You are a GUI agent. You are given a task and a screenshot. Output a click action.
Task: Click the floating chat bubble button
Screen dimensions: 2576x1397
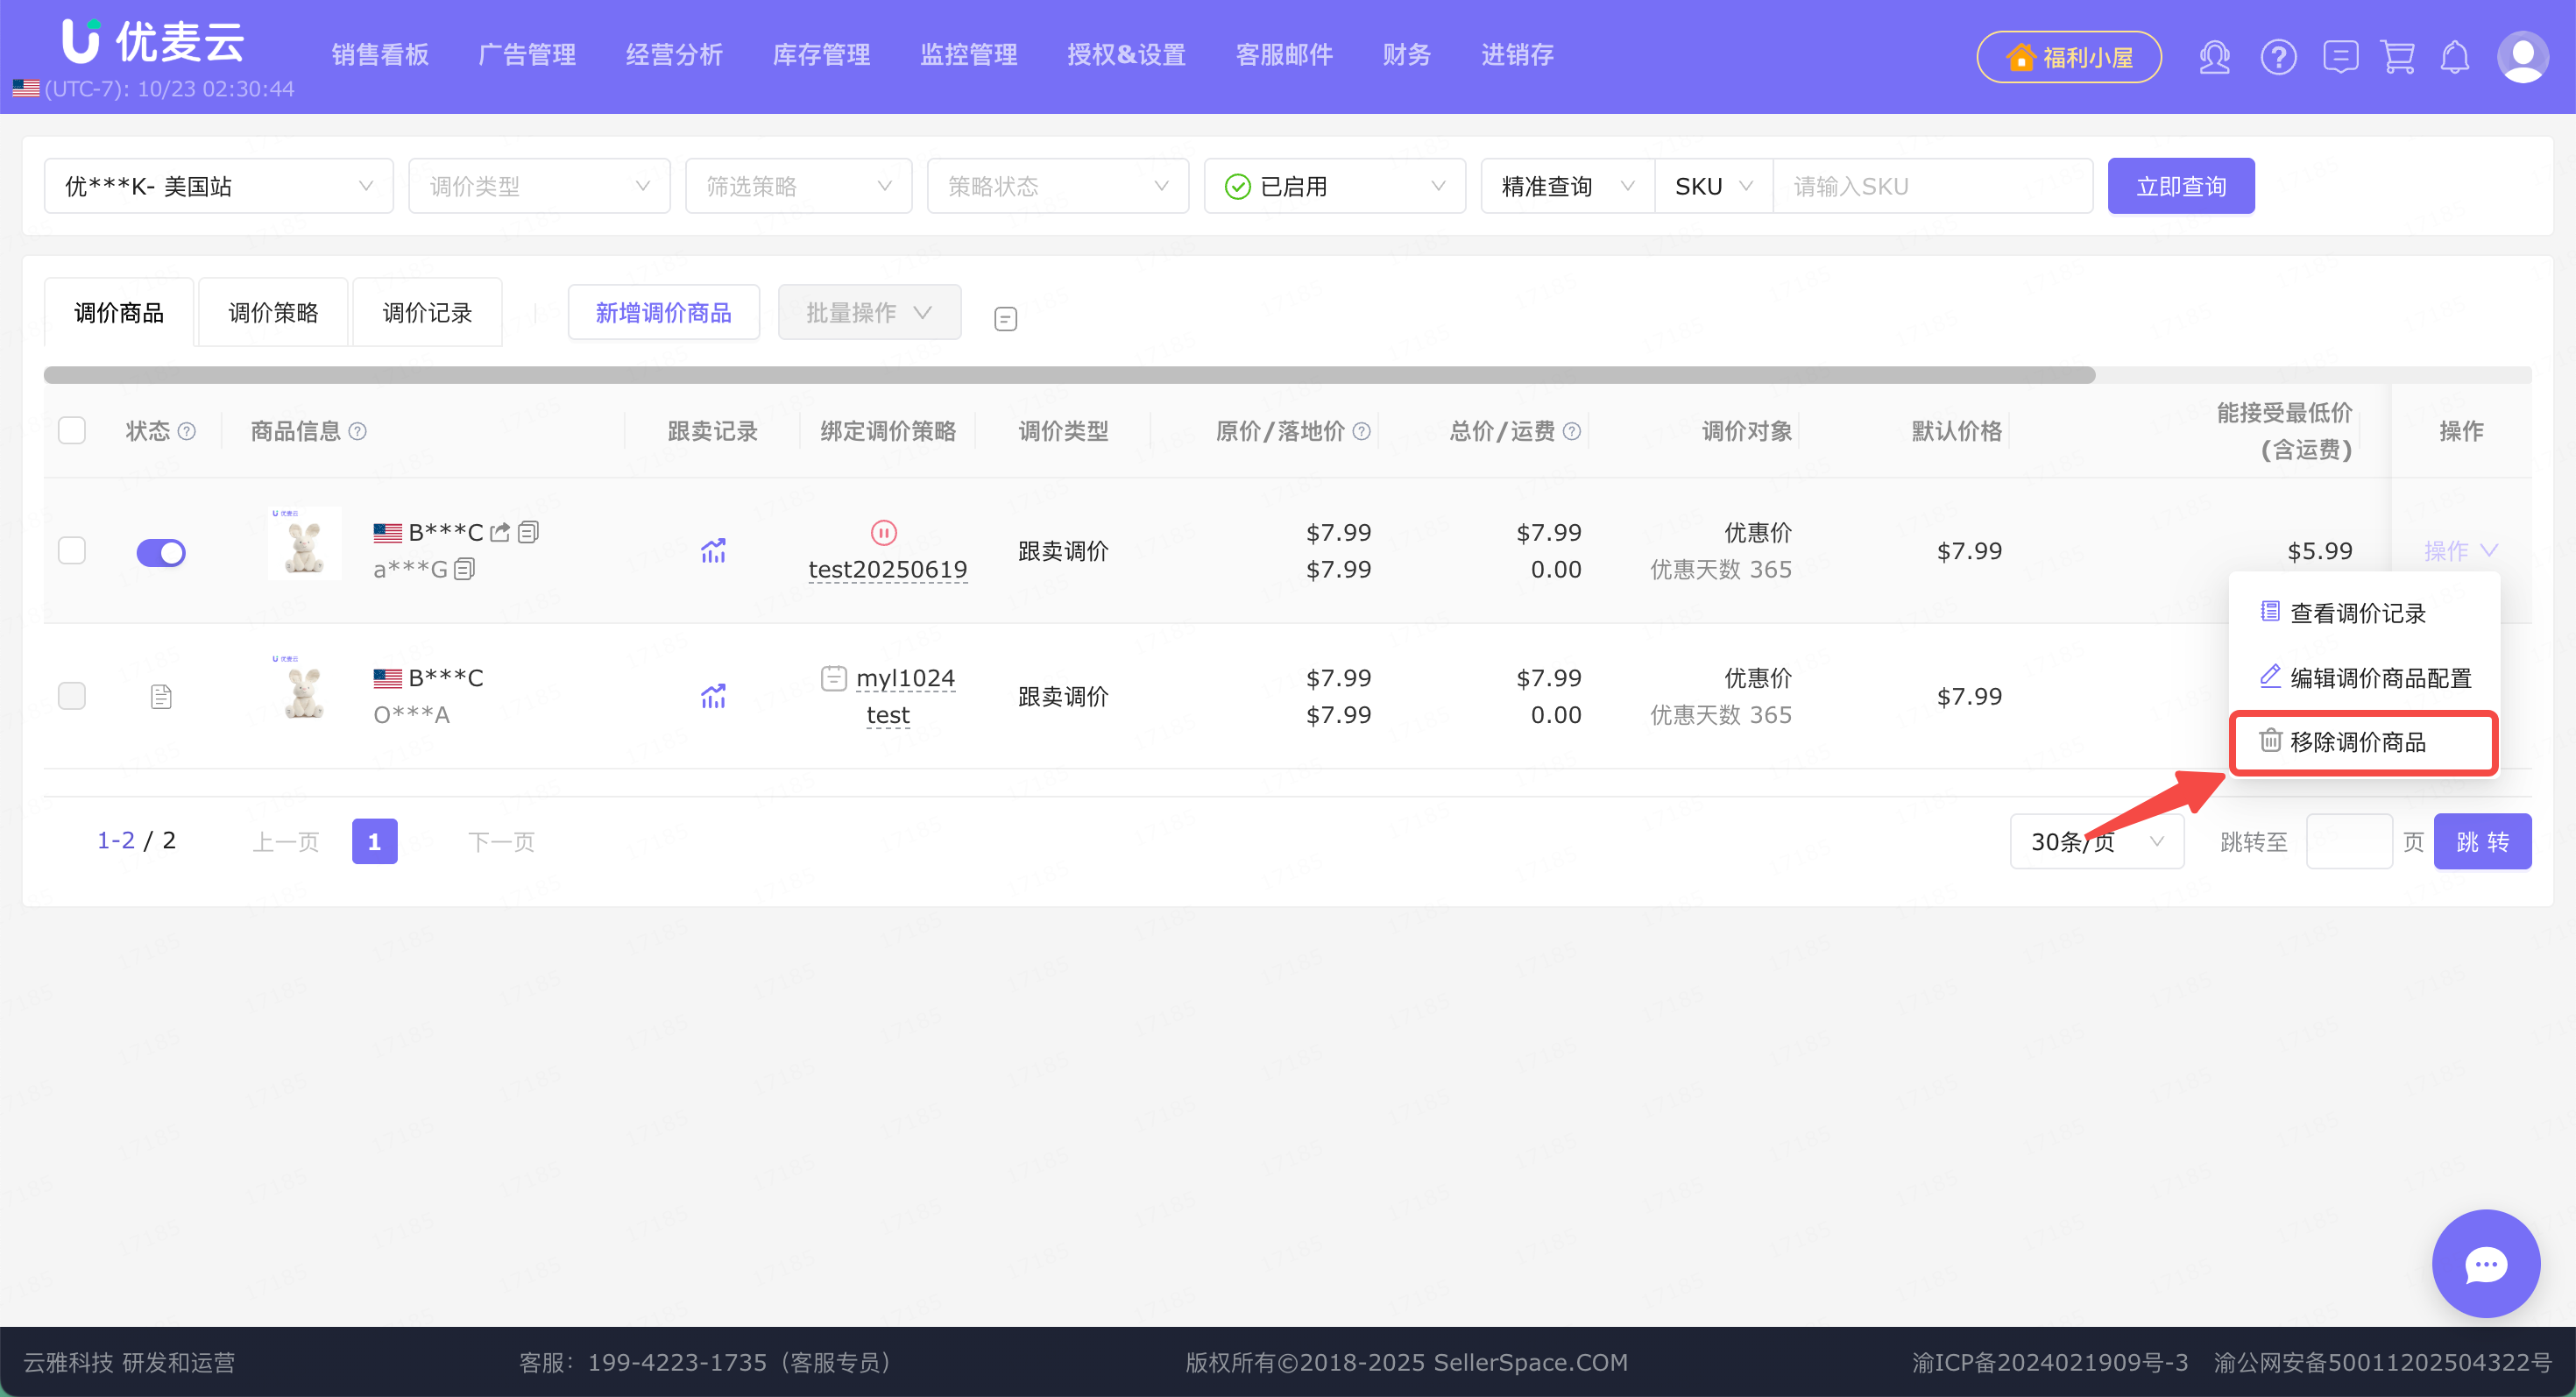[x=2485, y=1264]
